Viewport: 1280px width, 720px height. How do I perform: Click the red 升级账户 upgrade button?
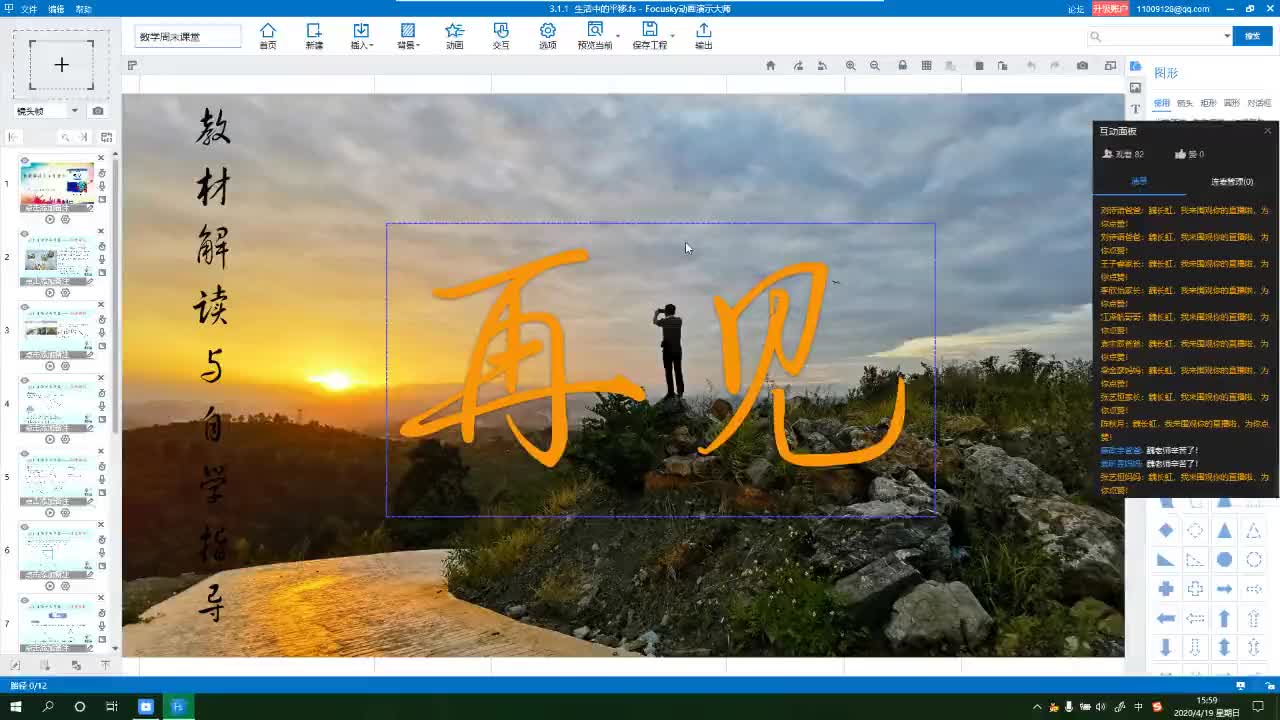(1110, 9)
